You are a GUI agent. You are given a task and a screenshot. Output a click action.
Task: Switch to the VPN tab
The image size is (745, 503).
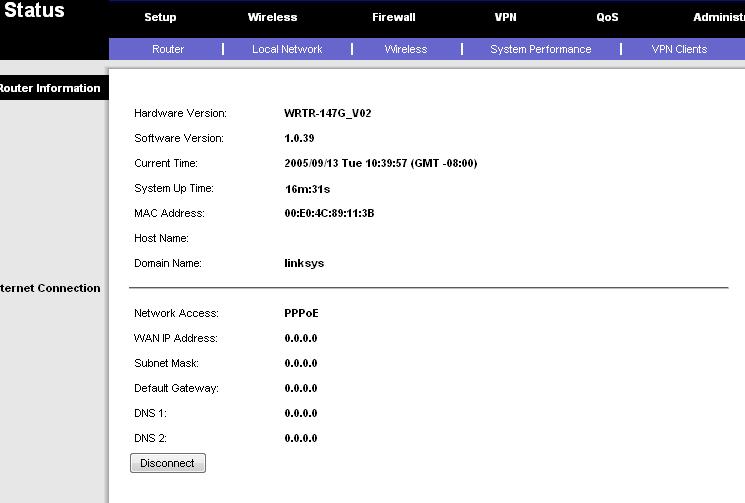pyautogui.click(x=505, y=17)
